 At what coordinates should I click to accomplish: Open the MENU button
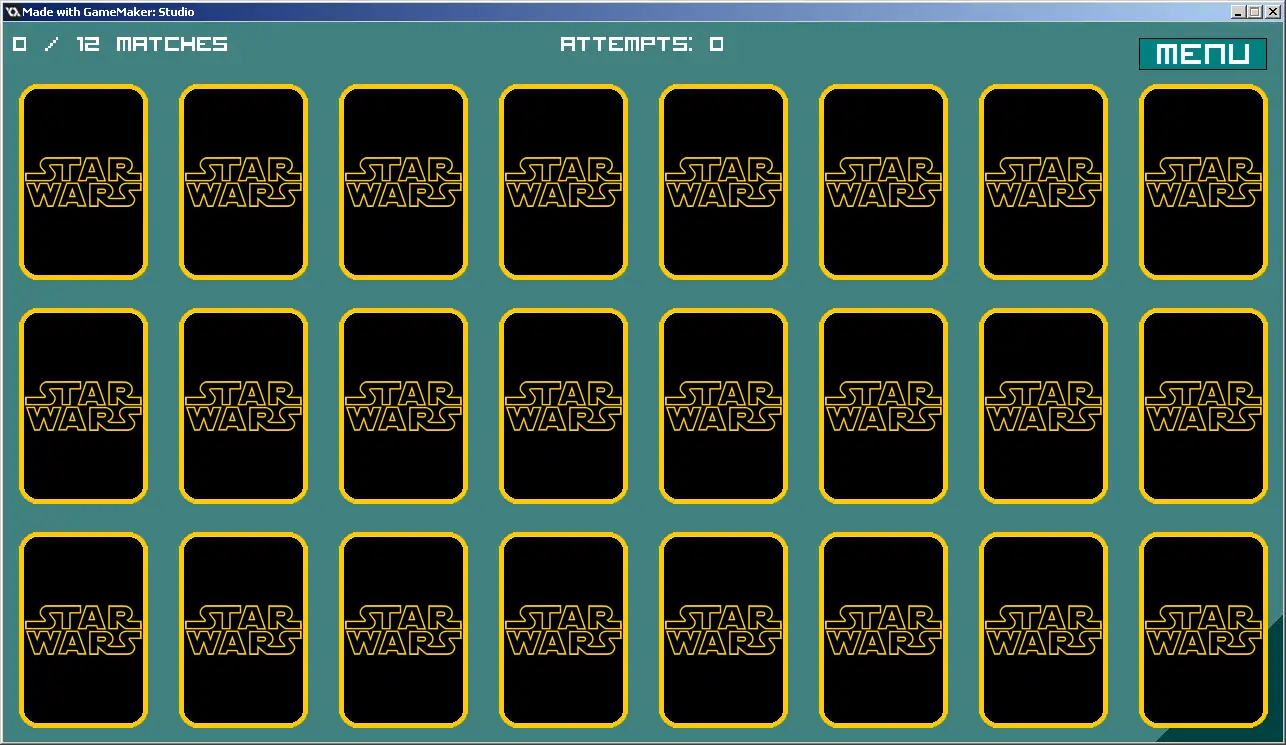click(1203, 54)
